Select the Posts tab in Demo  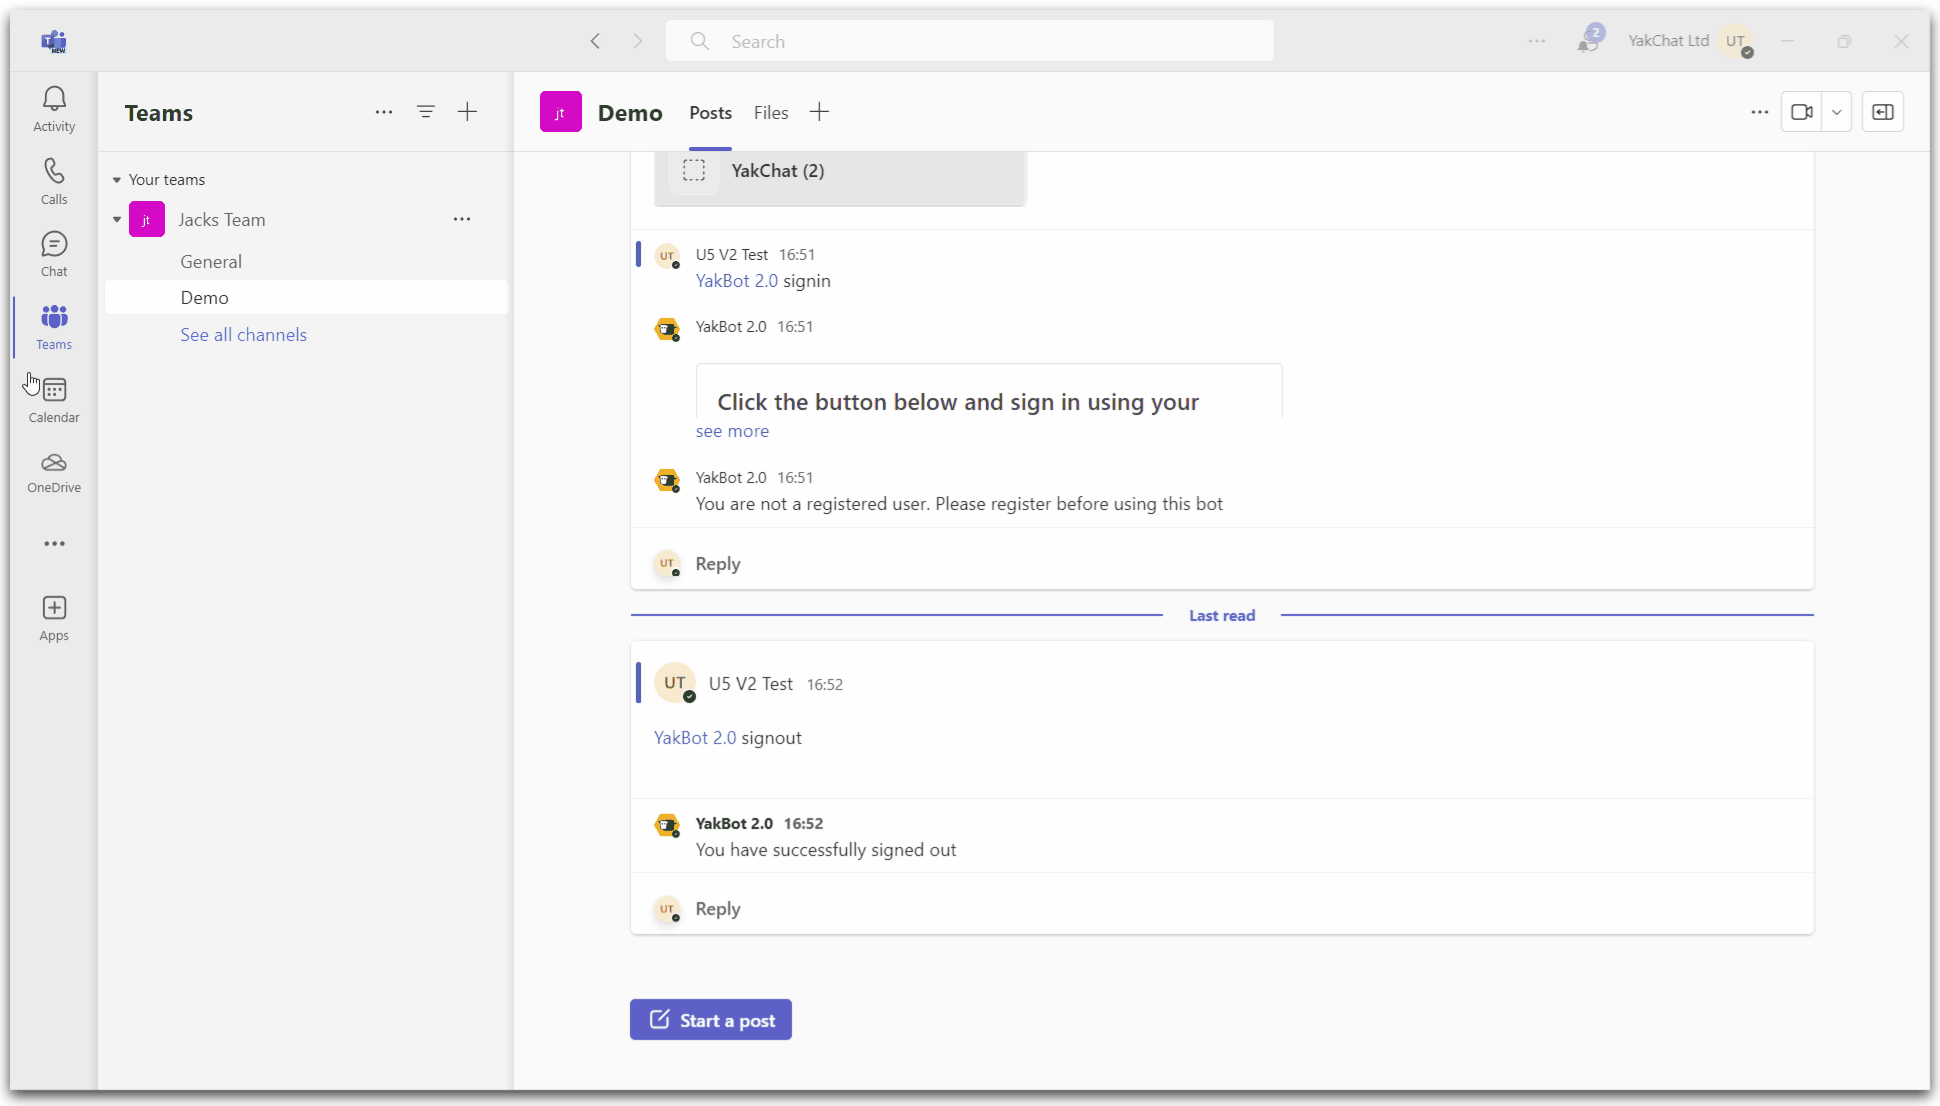pos(712,112)
